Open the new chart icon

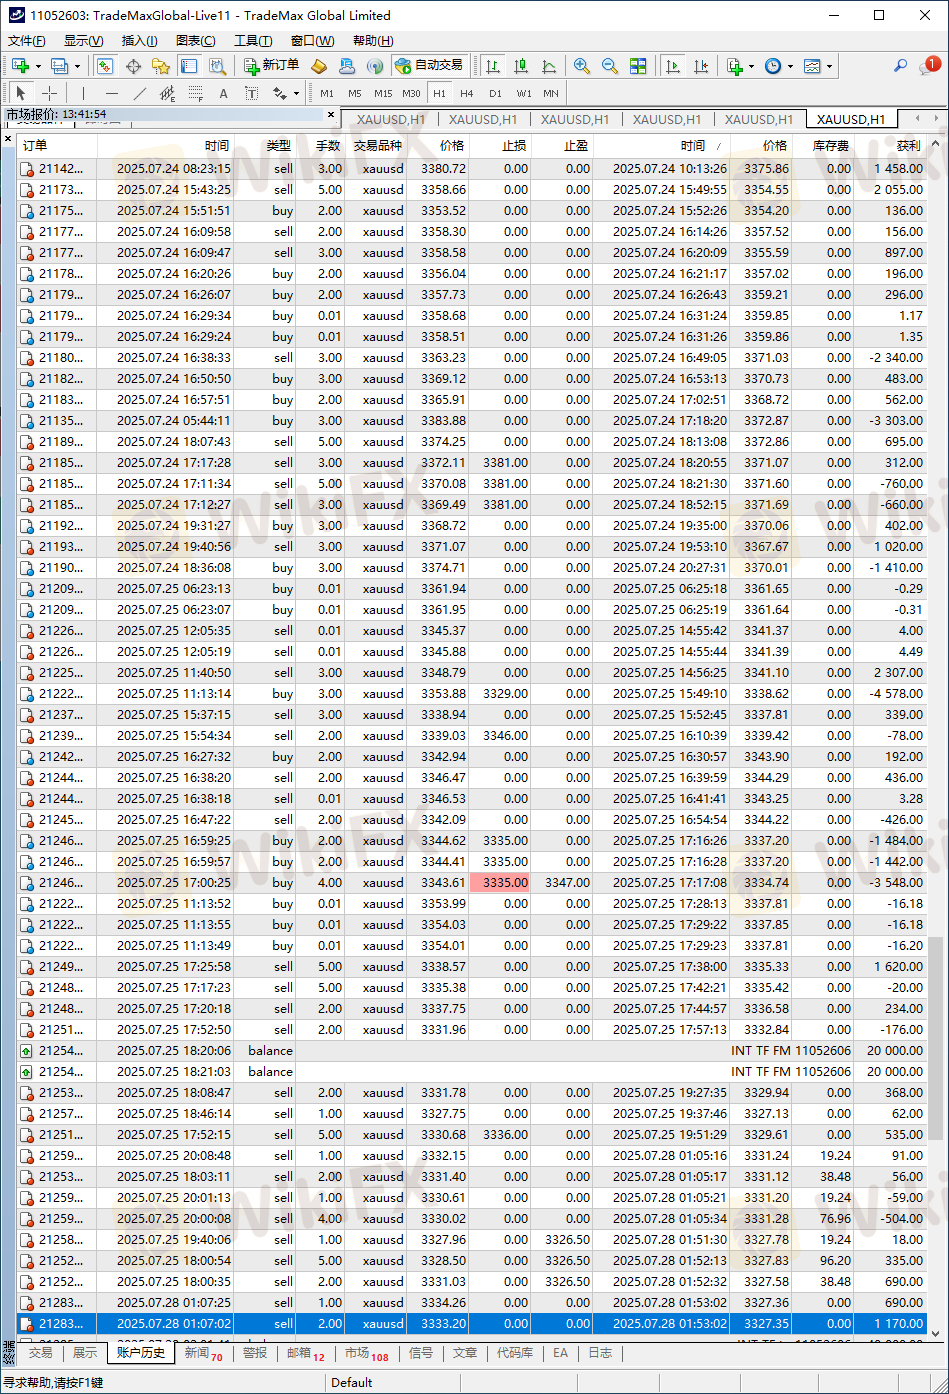point(20,66)
